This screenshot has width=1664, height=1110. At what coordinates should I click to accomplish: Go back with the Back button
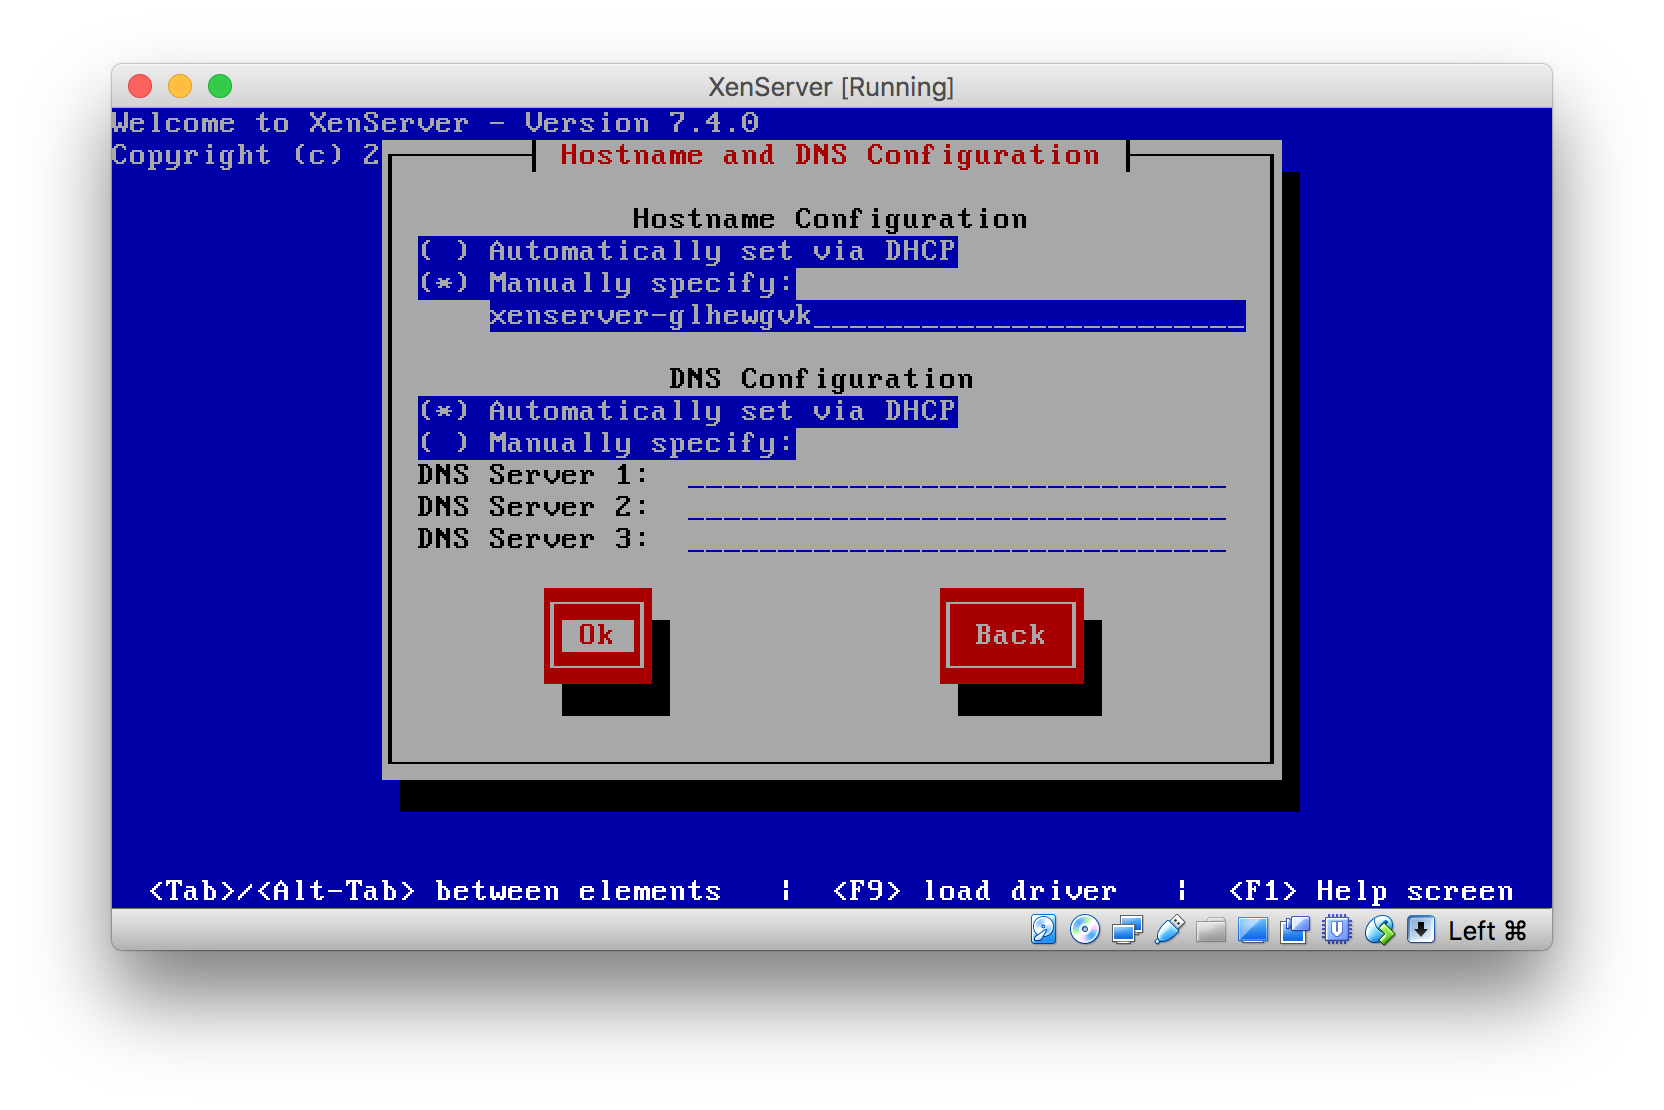1011,635
